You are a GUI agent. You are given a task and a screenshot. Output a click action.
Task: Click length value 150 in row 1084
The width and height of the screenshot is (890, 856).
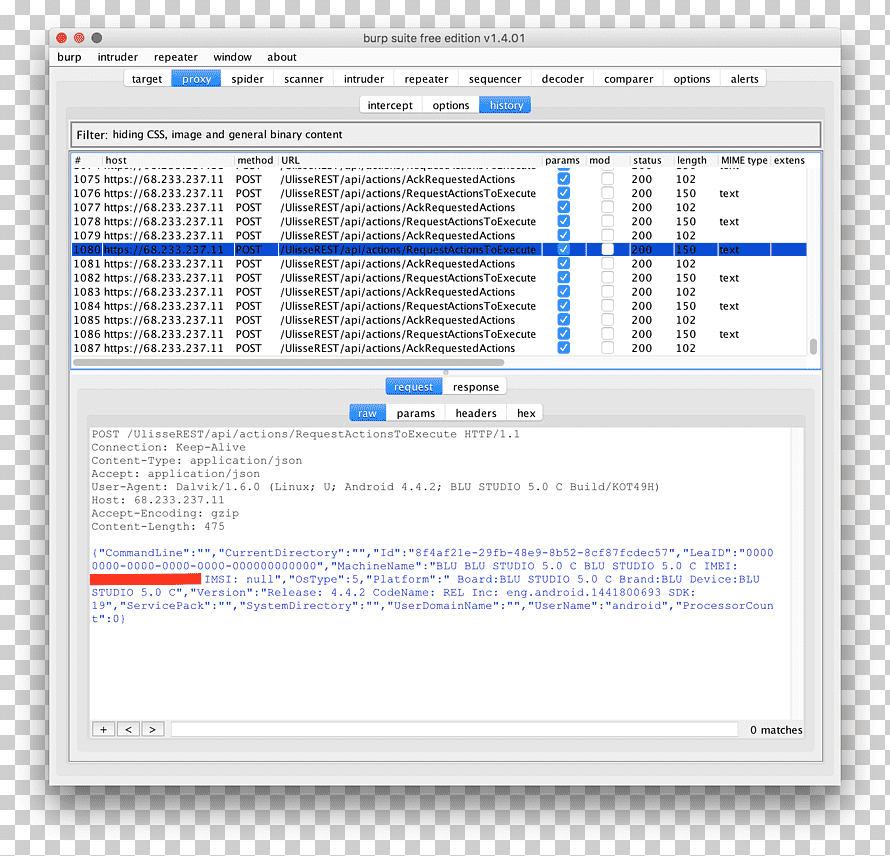tap(686, 306)
